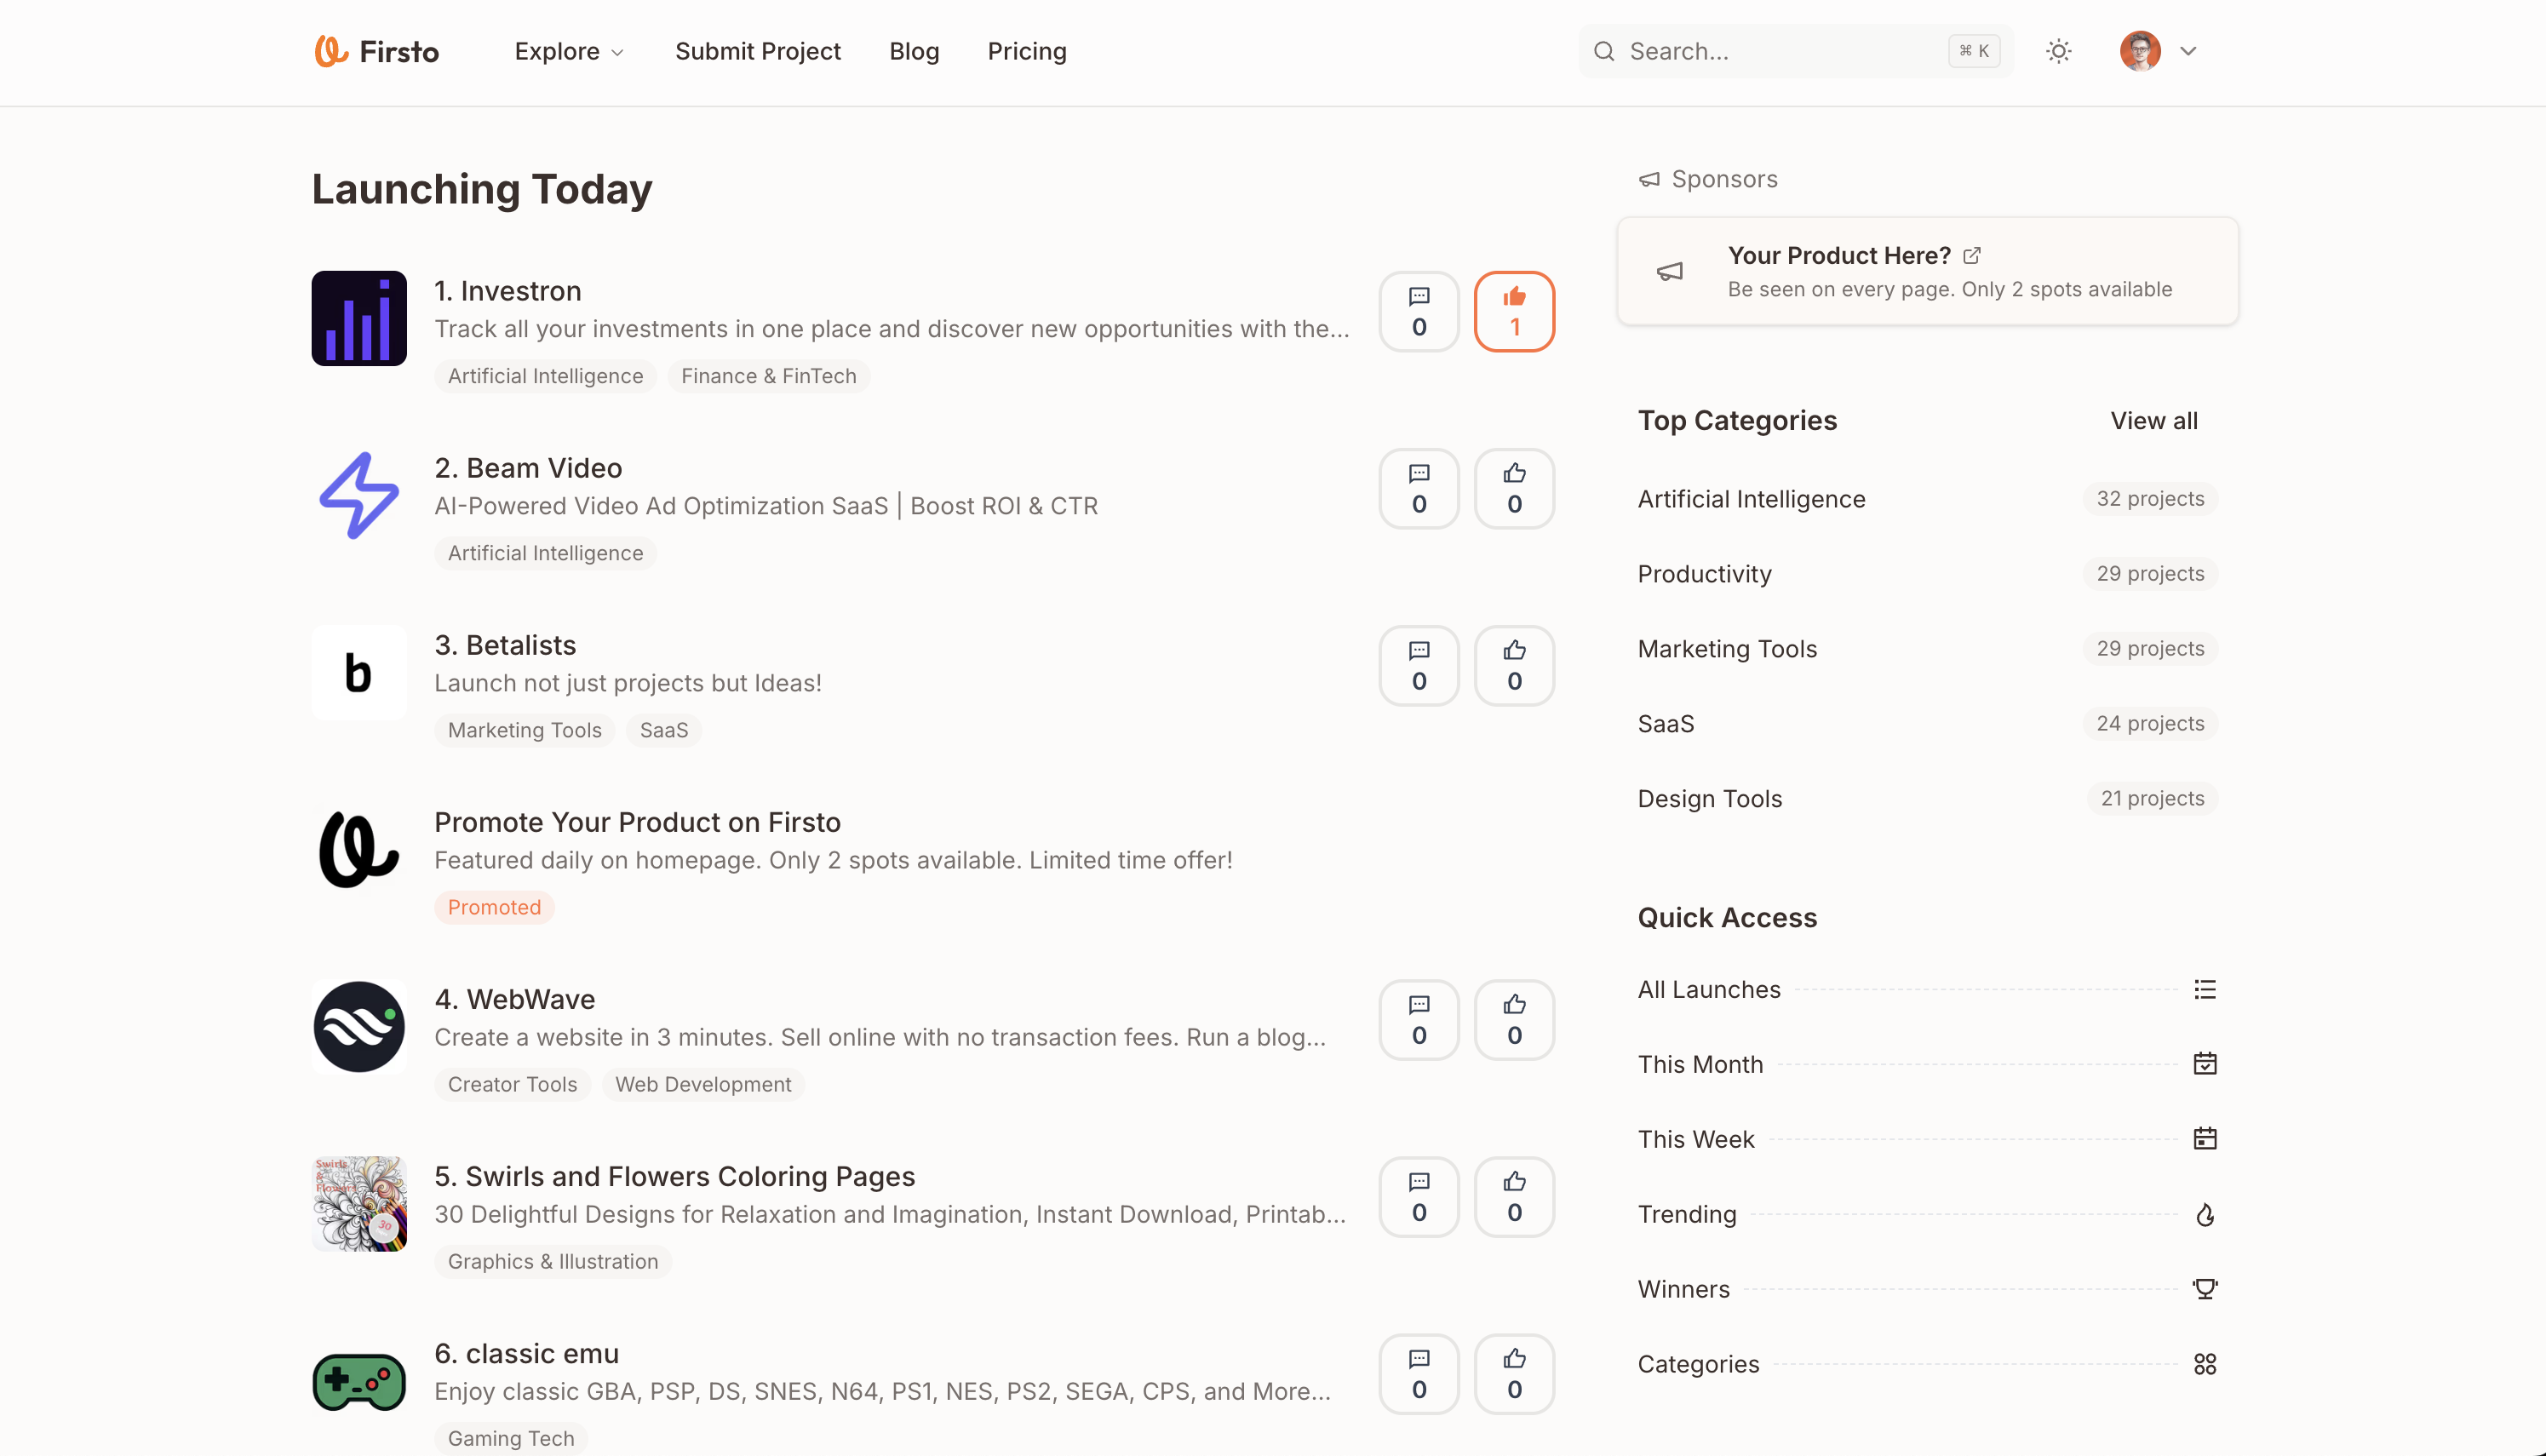Click the Betalists 'b' logo
The image size is (2546, 1456).
tap(359, 672)
